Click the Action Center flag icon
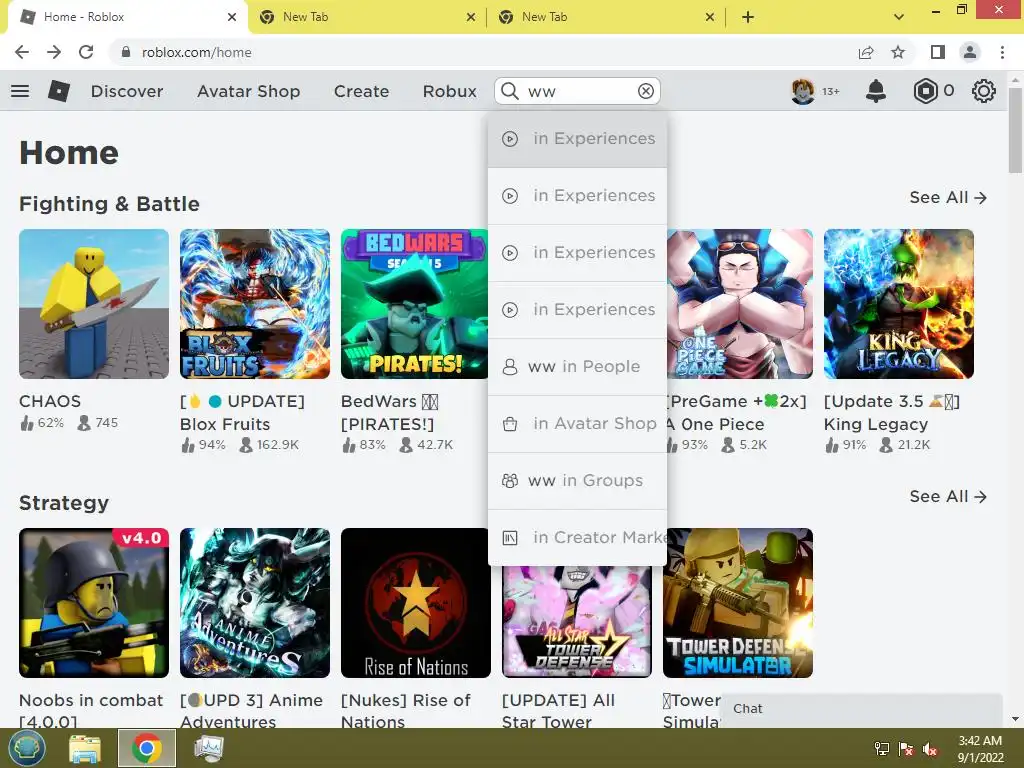 906,749
